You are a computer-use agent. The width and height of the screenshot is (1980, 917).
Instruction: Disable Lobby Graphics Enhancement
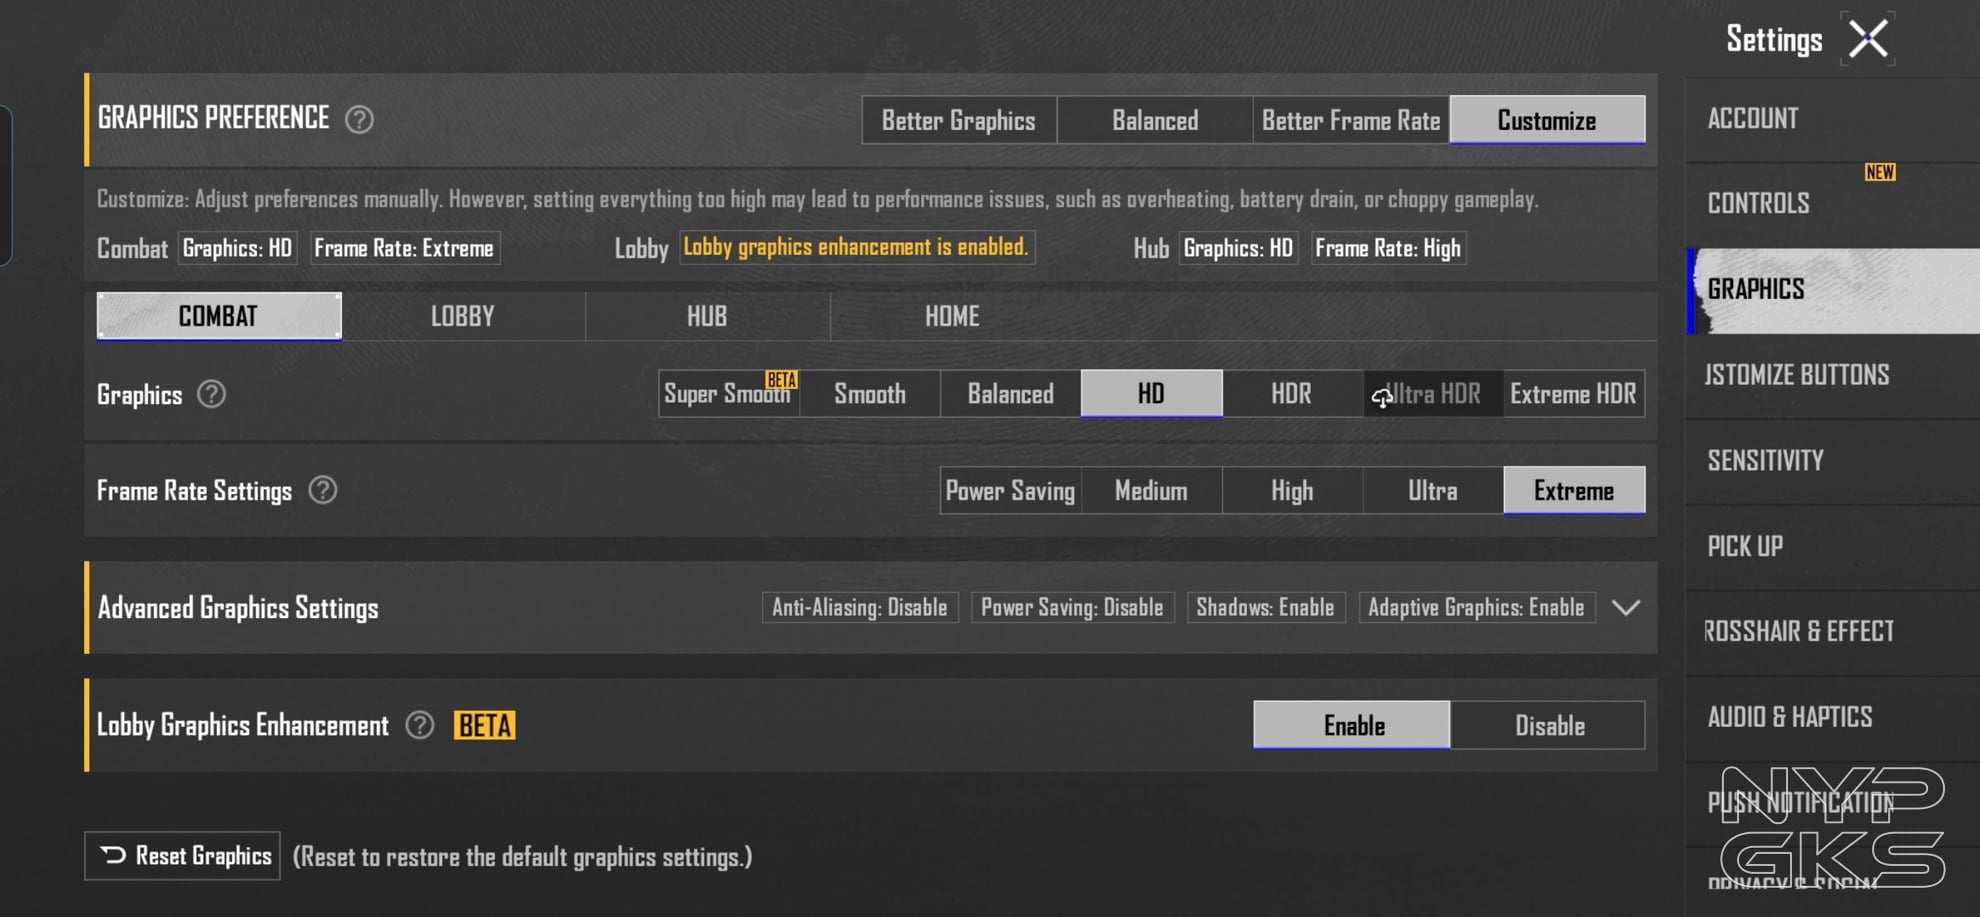click(1548, 725)
